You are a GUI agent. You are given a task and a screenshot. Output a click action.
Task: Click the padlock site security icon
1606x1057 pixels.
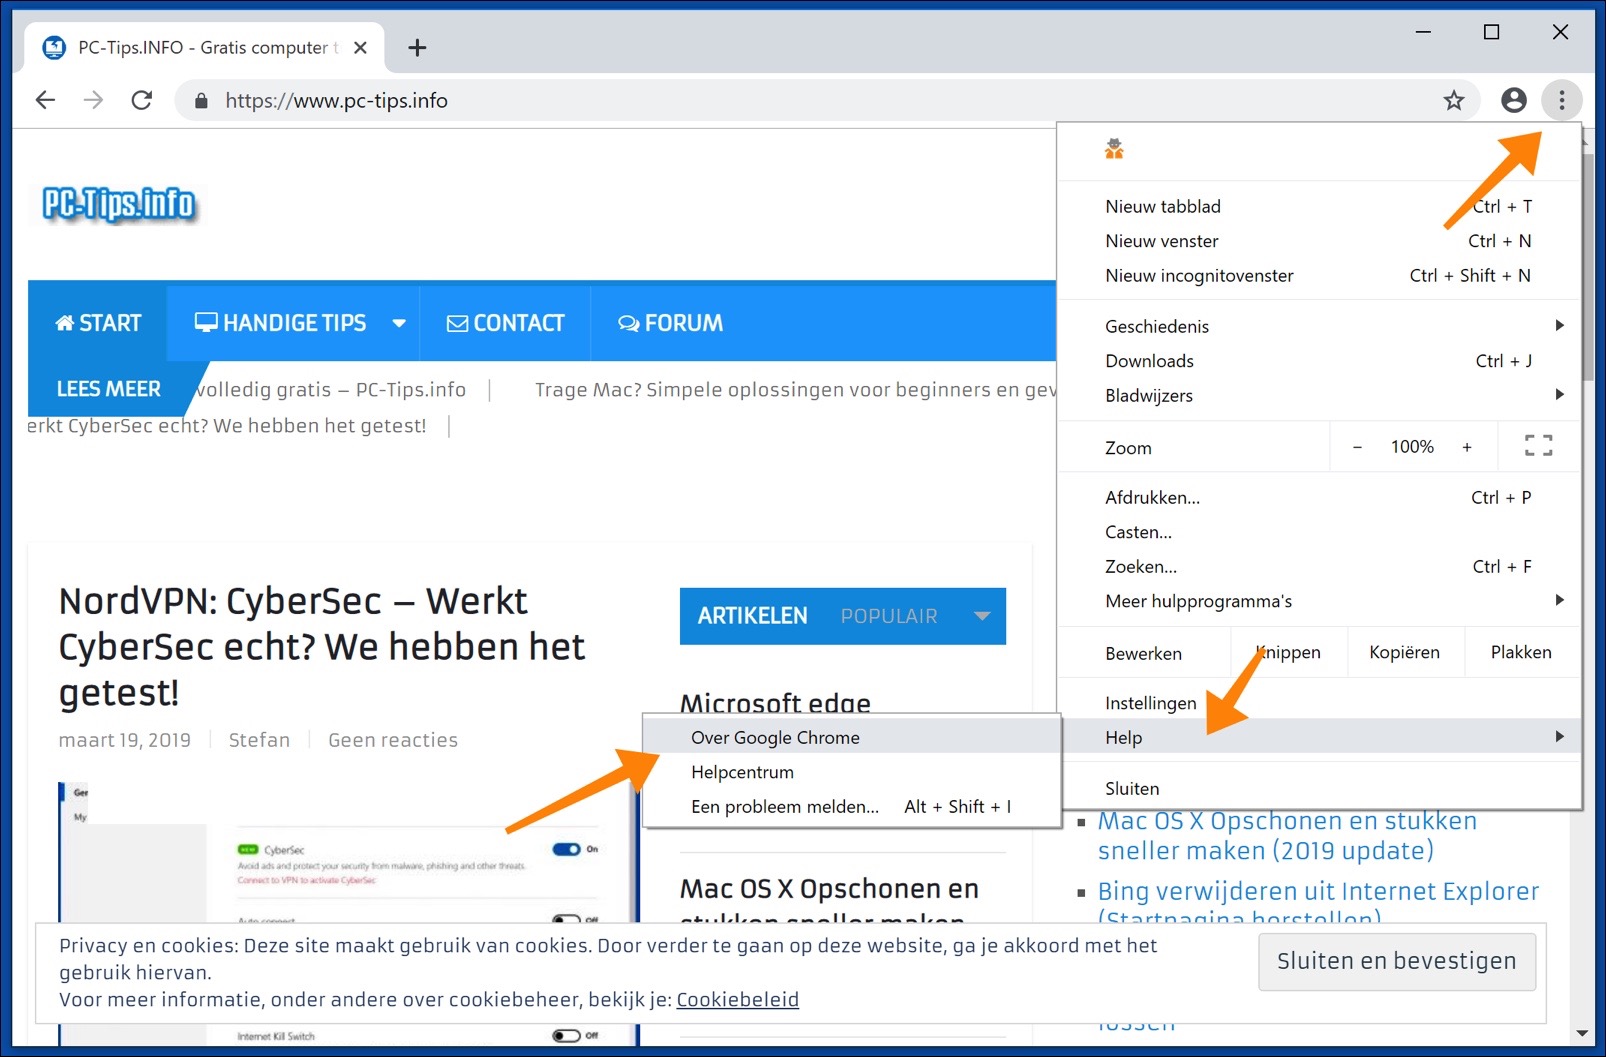[201, 101]
